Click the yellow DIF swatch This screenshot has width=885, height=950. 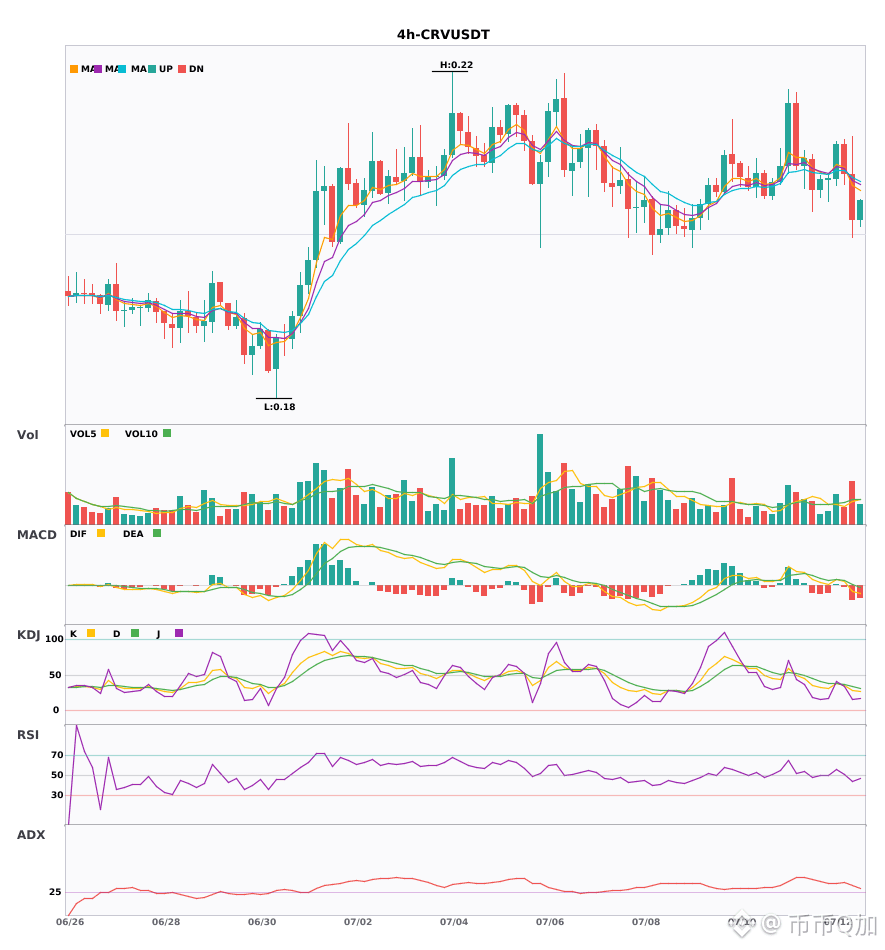(101, 533)
